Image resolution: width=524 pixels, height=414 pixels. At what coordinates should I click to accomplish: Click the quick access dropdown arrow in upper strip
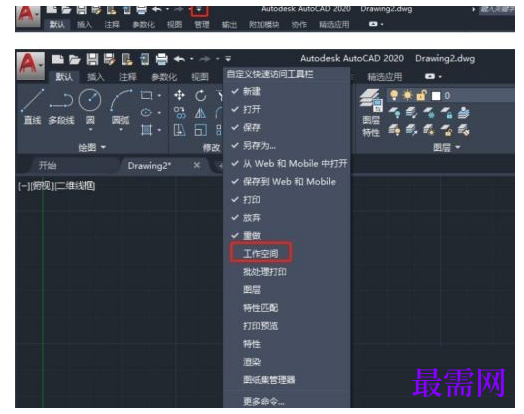(199, 10)
